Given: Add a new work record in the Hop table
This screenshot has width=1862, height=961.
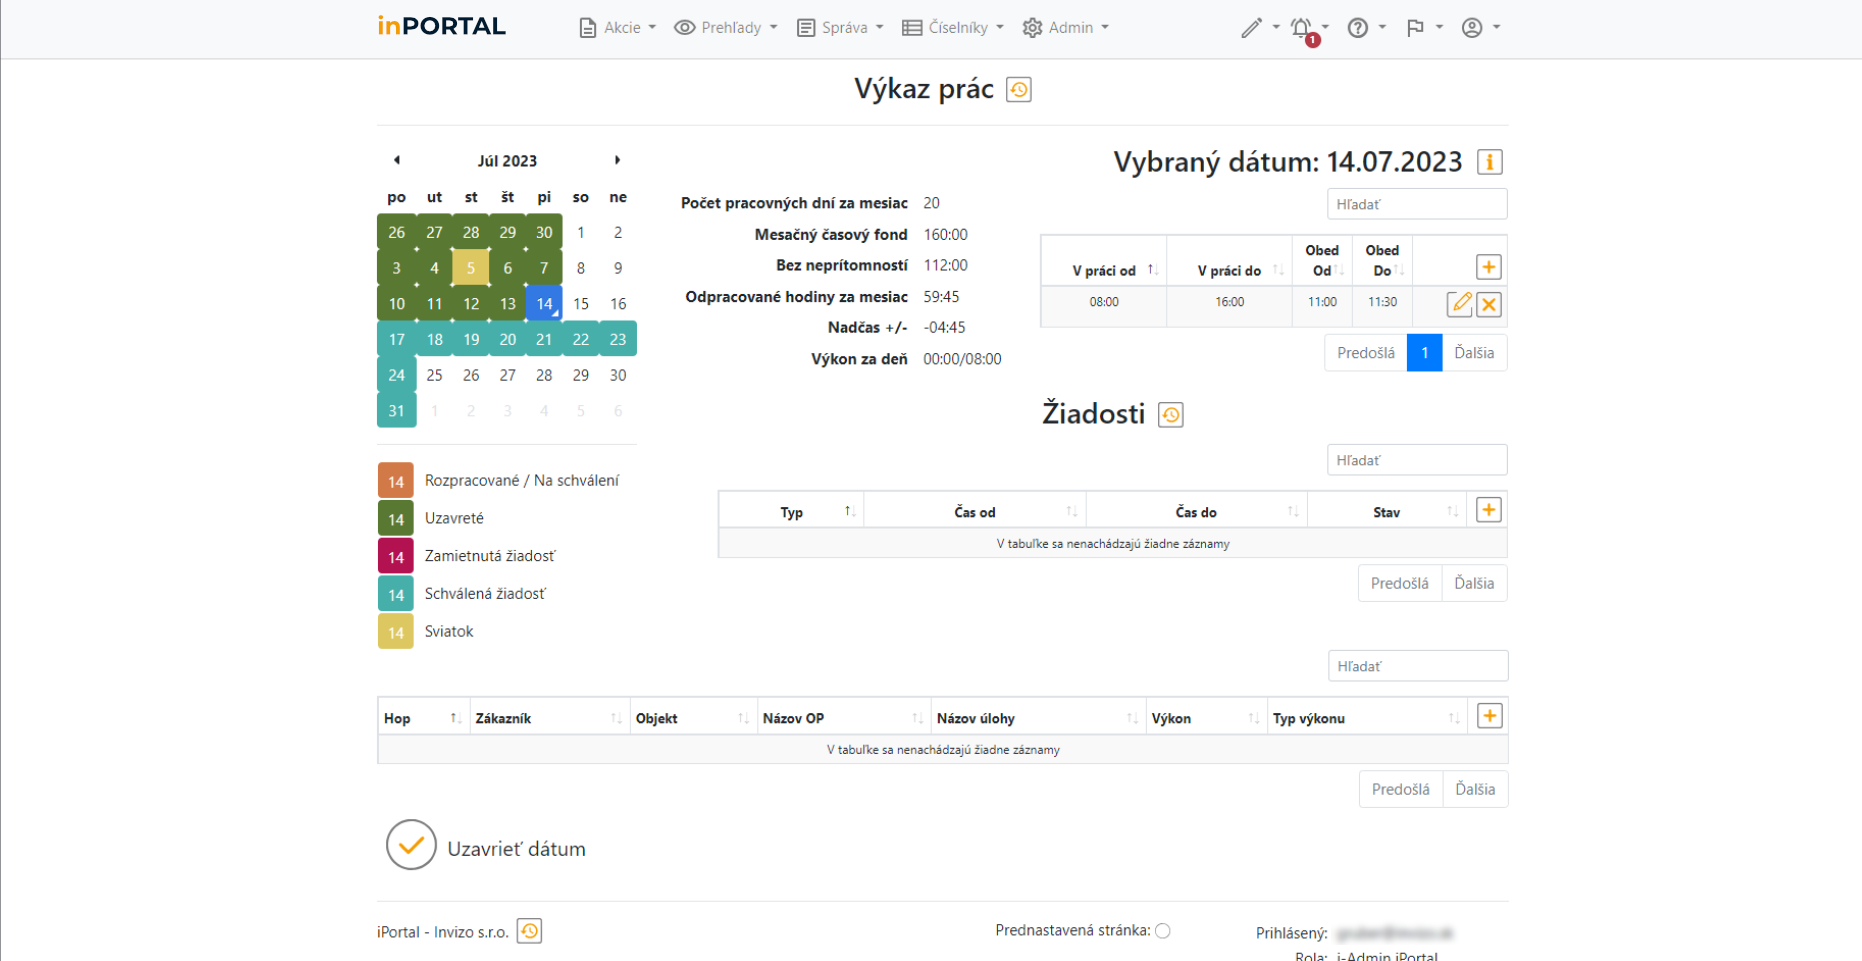Looking at the screenshot, I should tap(1490, 716).
